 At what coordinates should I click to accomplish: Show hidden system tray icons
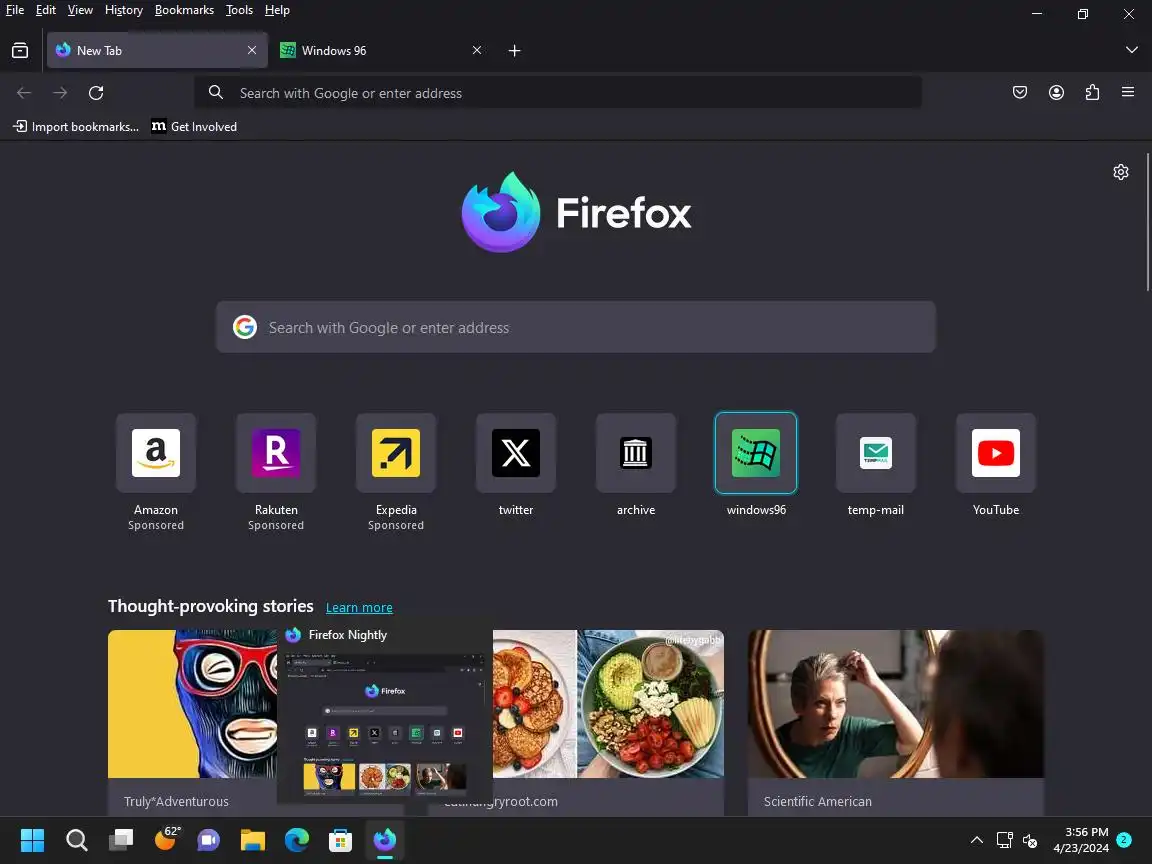coord(976,839)
